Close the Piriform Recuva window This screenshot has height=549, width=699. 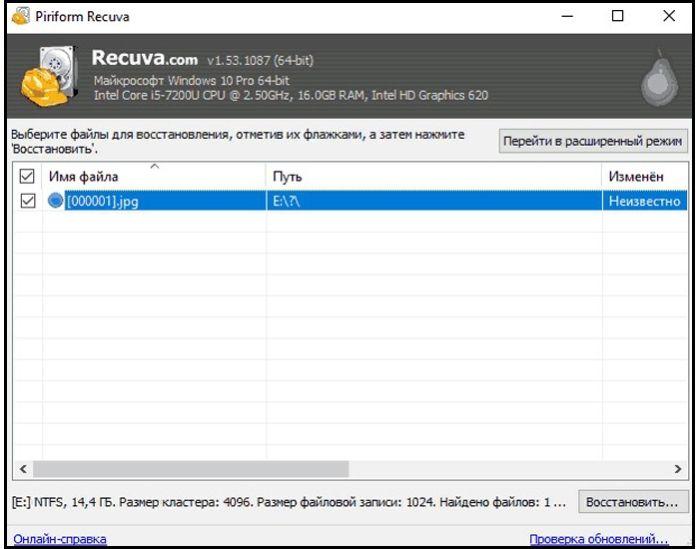[x=669, y=16]
